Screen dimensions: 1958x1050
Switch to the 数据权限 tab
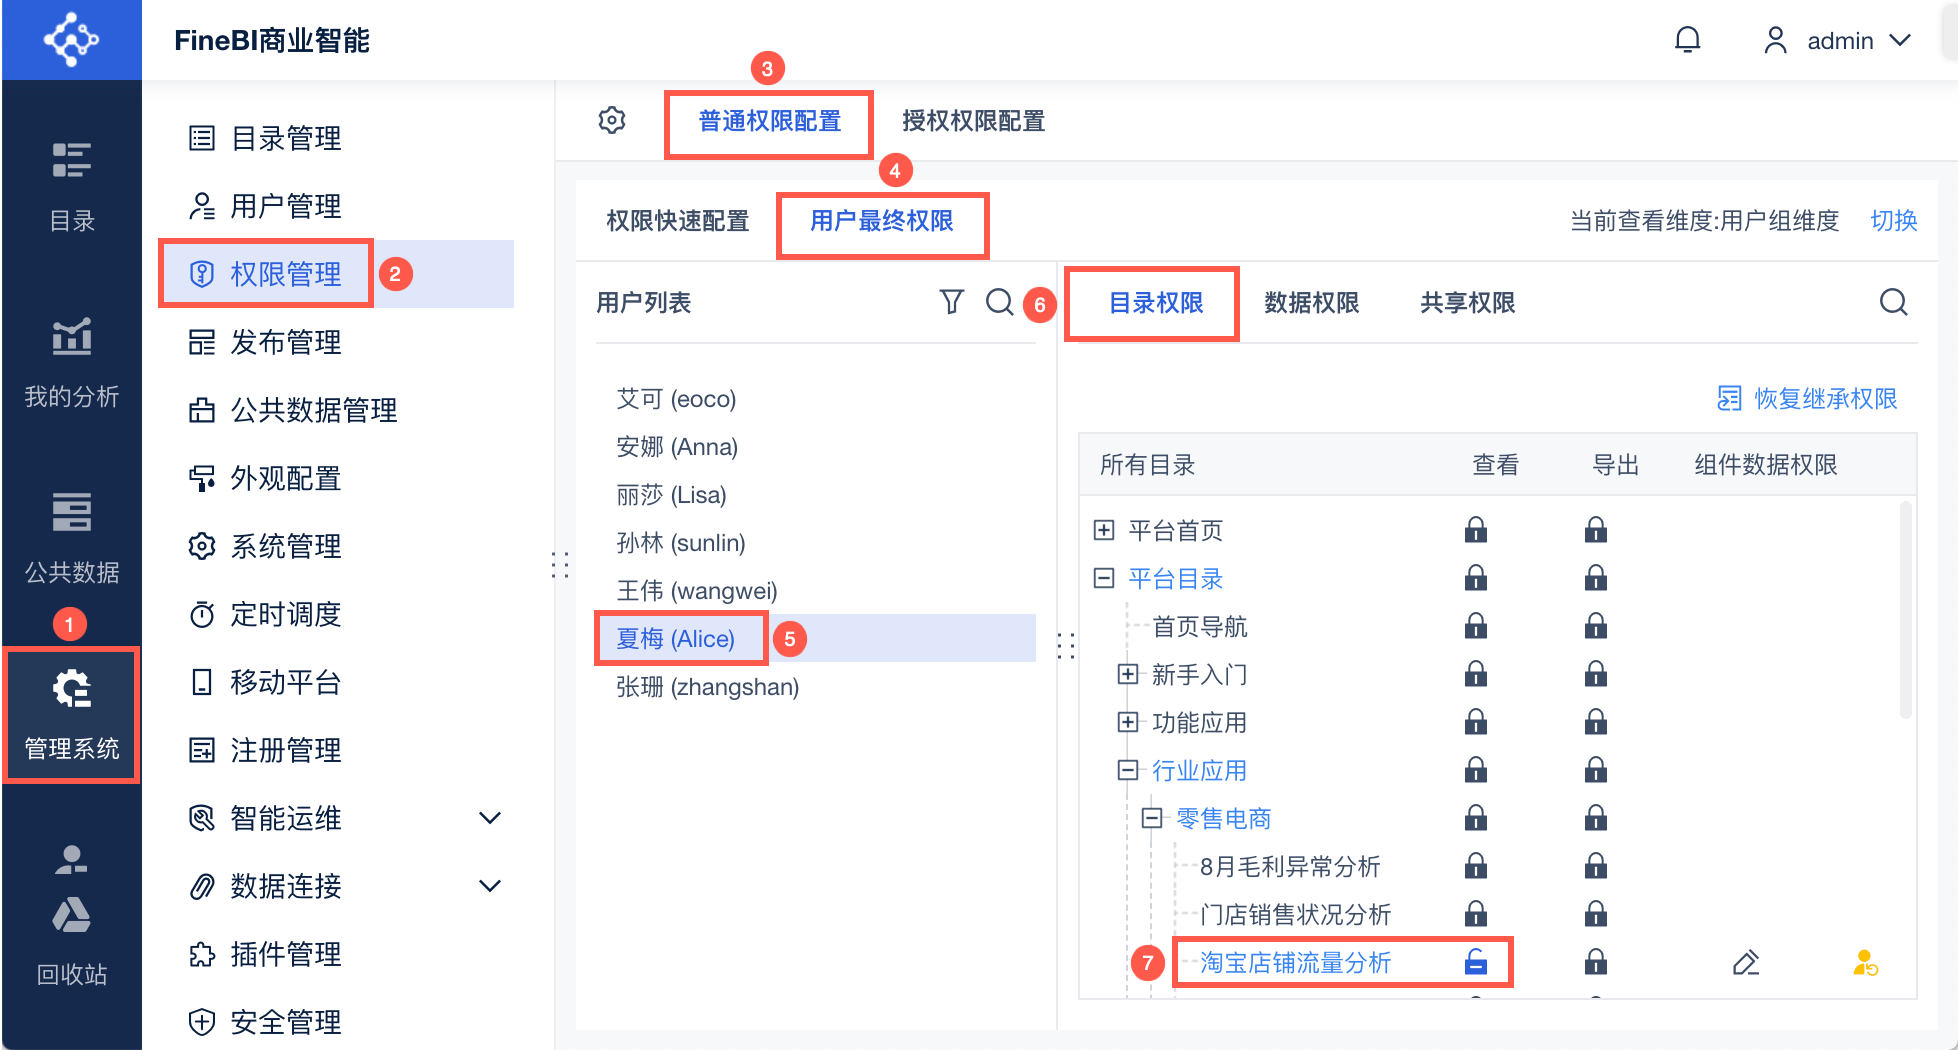click(x=1311, y=303)
